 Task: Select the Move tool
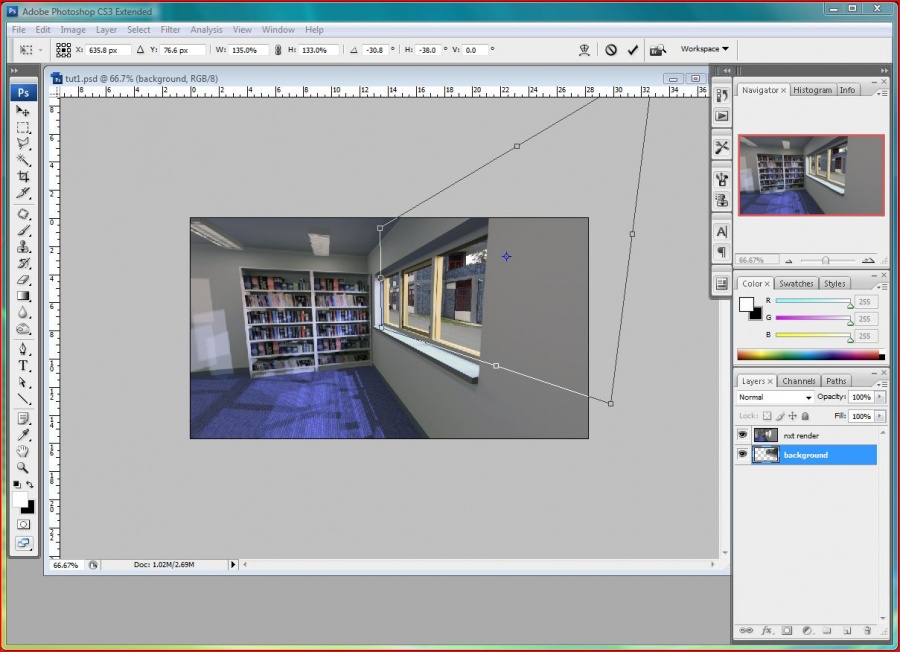(x=23, y=111)
